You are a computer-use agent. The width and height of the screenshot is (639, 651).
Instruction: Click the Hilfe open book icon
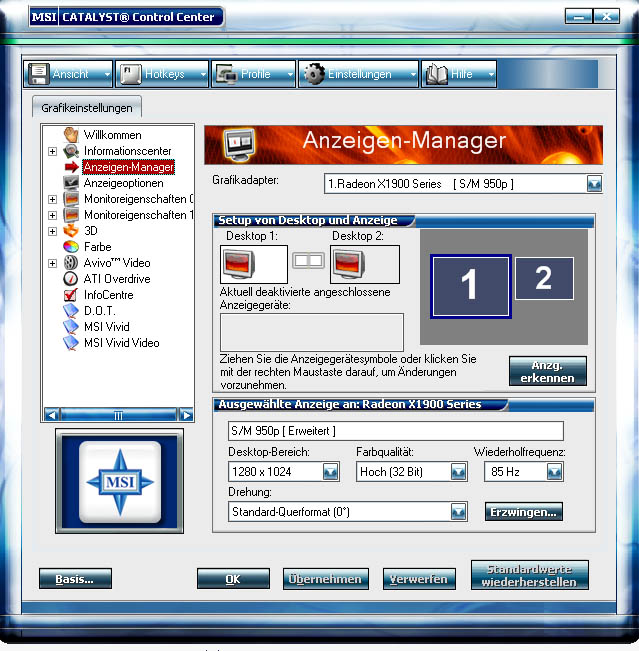[436, 74]
